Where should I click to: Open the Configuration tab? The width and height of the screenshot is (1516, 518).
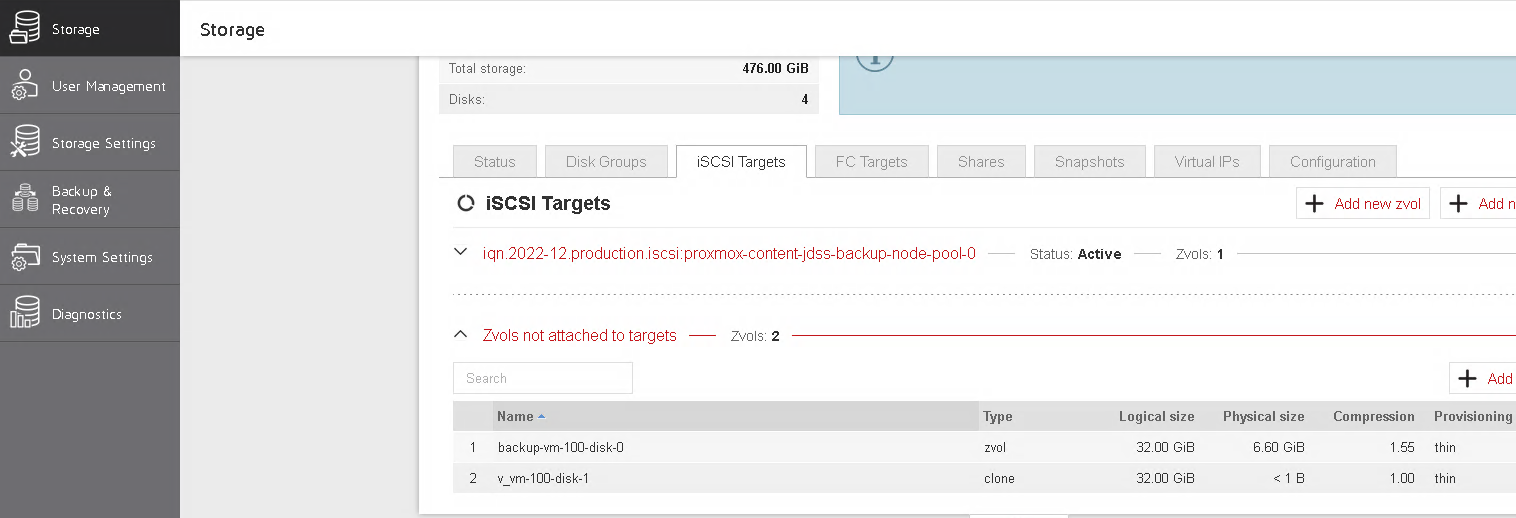[1332, 162]
